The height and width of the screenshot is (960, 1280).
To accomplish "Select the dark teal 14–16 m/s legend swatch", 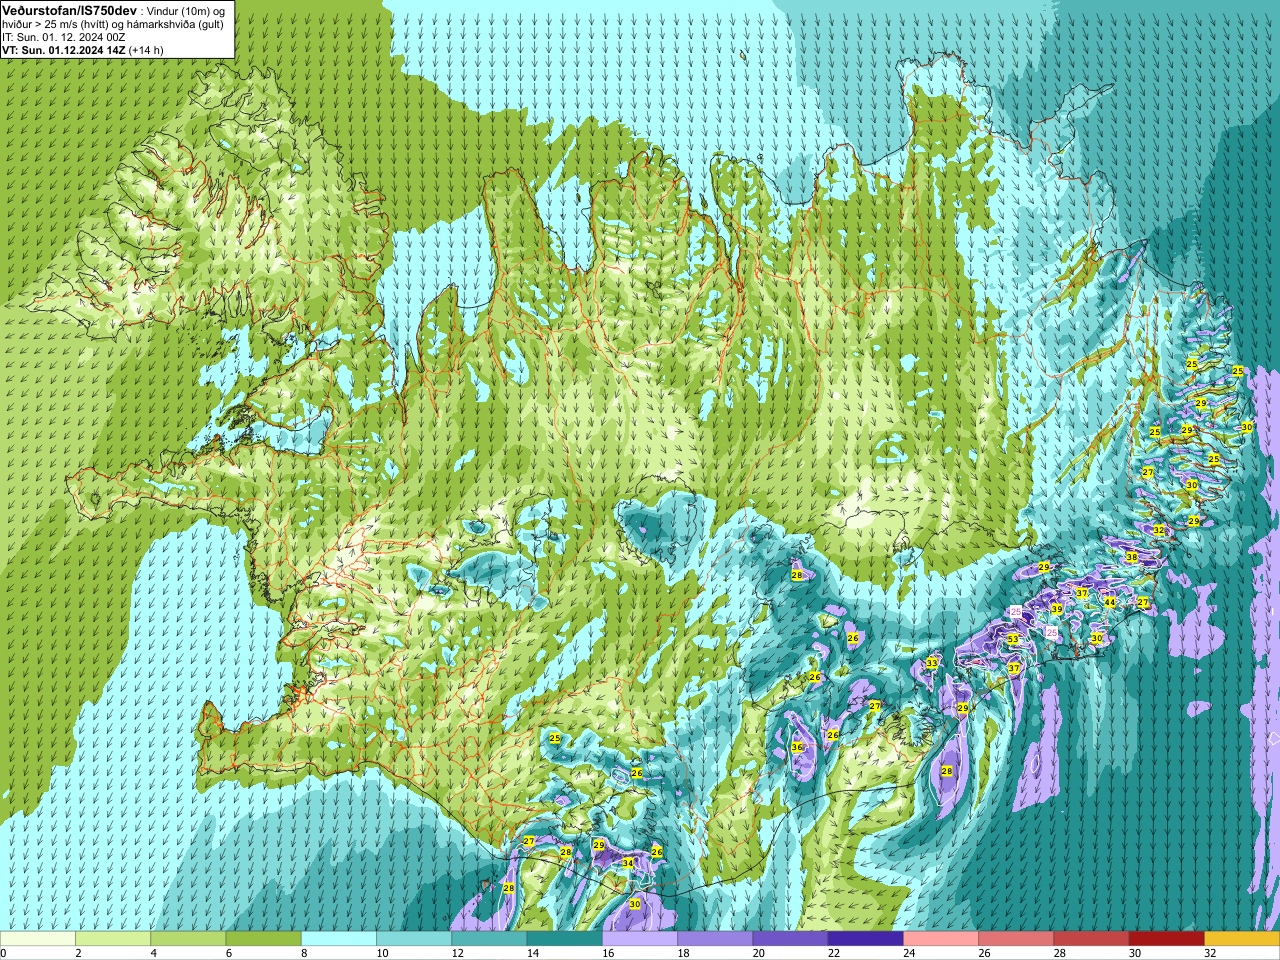I will 564,939.
